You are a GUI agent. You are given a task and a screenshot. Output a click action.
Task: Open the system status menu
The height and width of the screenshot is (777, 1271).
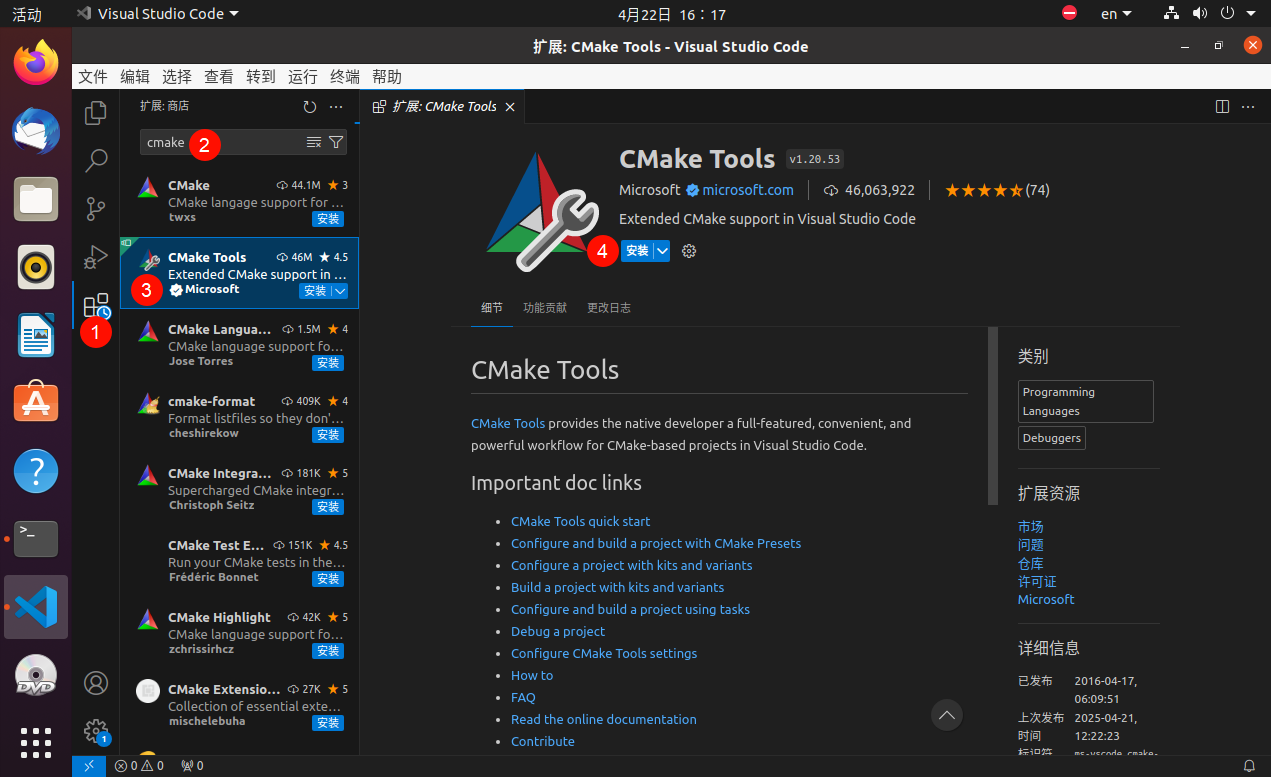coord(1210,14)
